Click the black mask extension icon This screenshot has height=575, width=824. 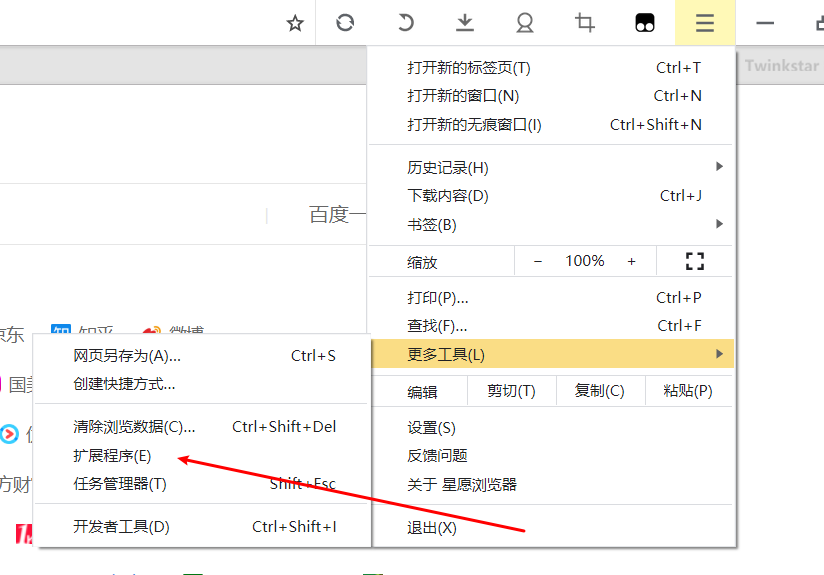click(645, 23)
